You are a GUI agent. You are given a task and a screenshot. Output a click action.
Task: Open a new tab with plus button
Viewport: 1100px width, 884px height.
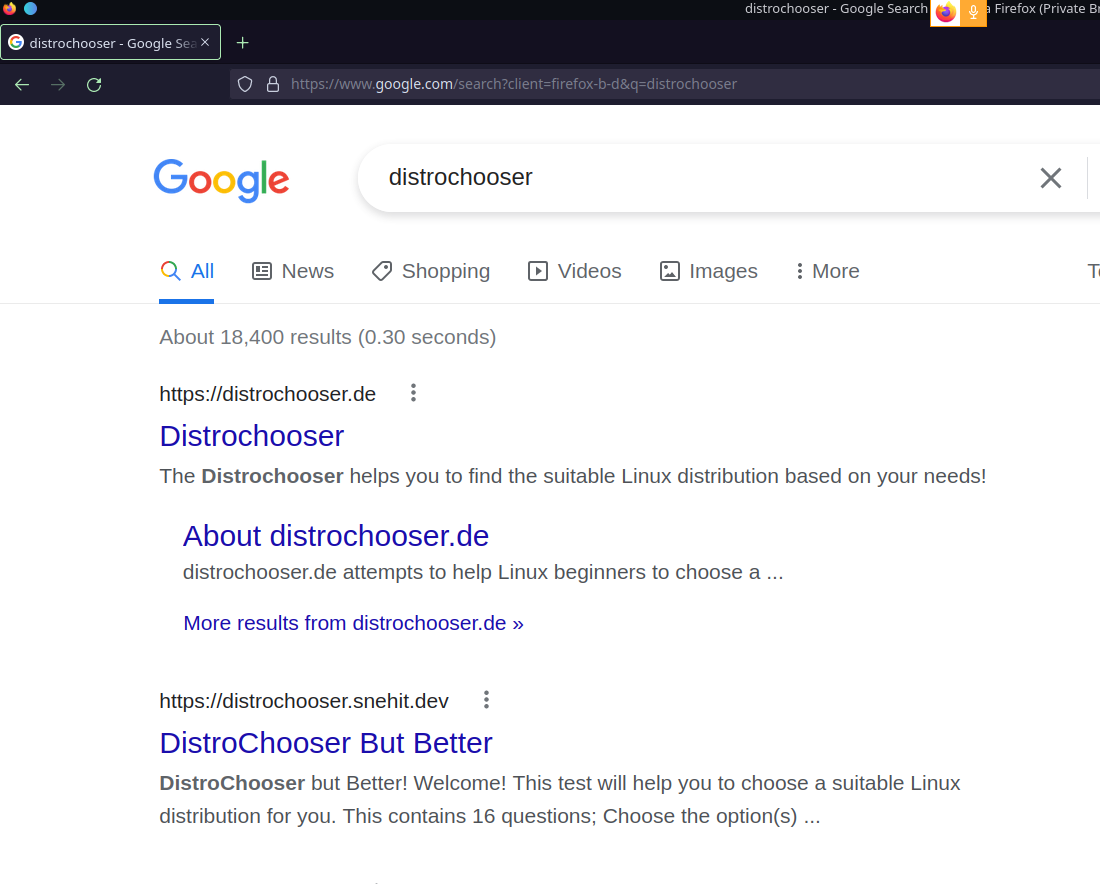[x=243, y=43]
